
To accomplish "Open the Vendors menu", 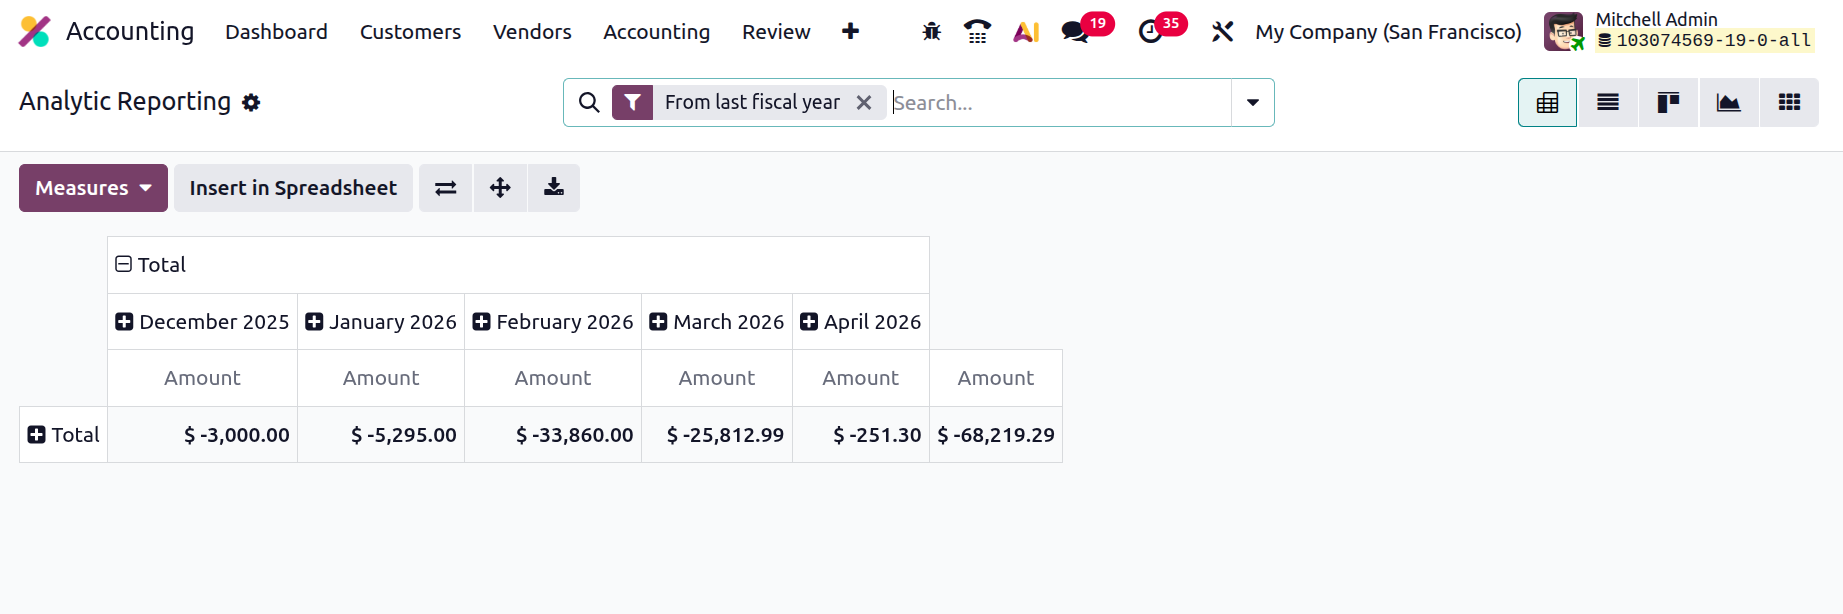I will 532,32.
